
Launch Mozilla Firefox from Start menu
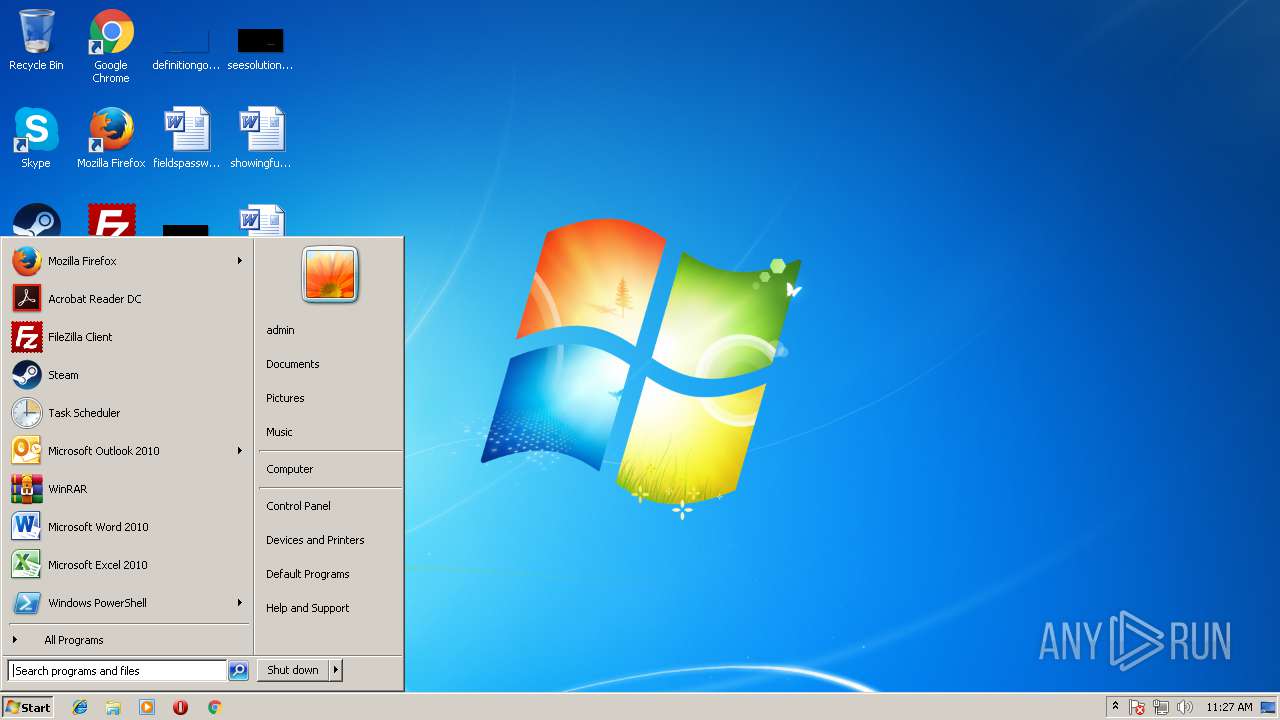128,261
